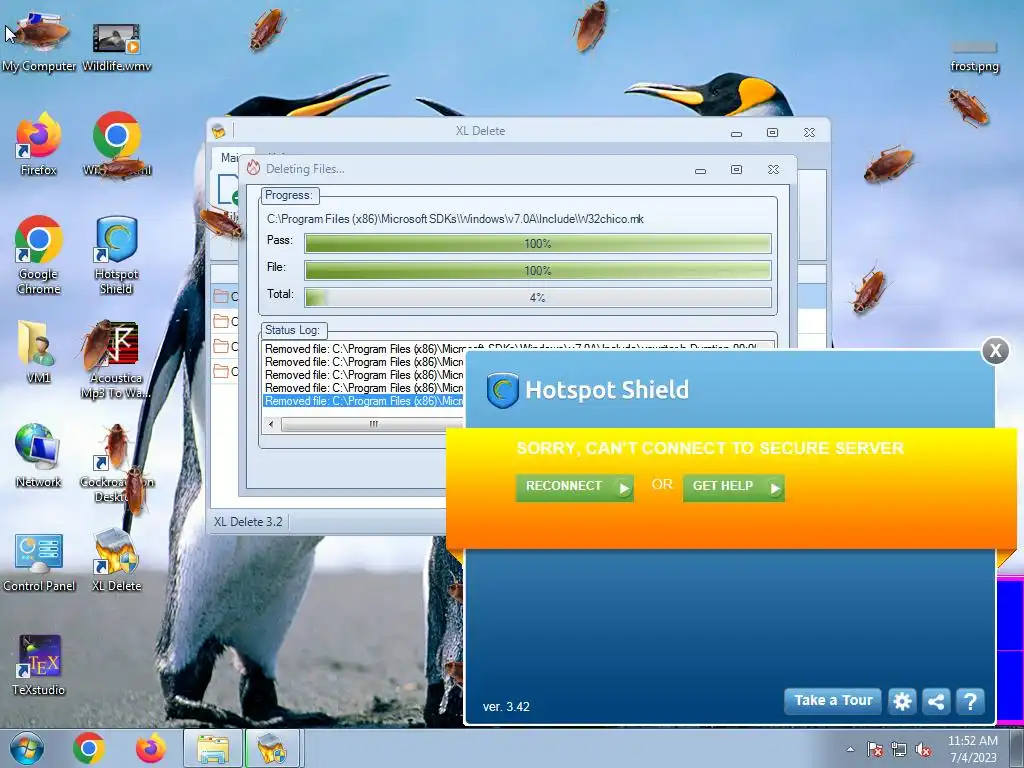
Task: Open Control Panel desktop icon
Action: (39, 562)
